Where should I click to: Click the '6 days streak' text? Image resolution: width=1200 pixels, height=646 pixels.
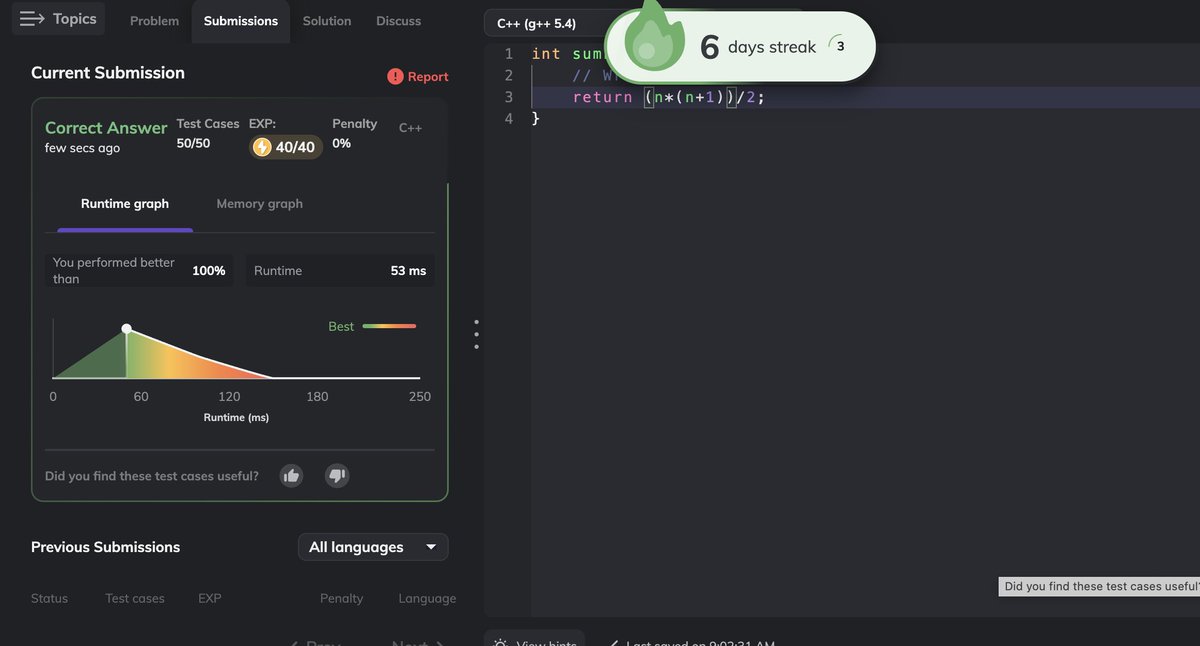click(x=758, y=47)
